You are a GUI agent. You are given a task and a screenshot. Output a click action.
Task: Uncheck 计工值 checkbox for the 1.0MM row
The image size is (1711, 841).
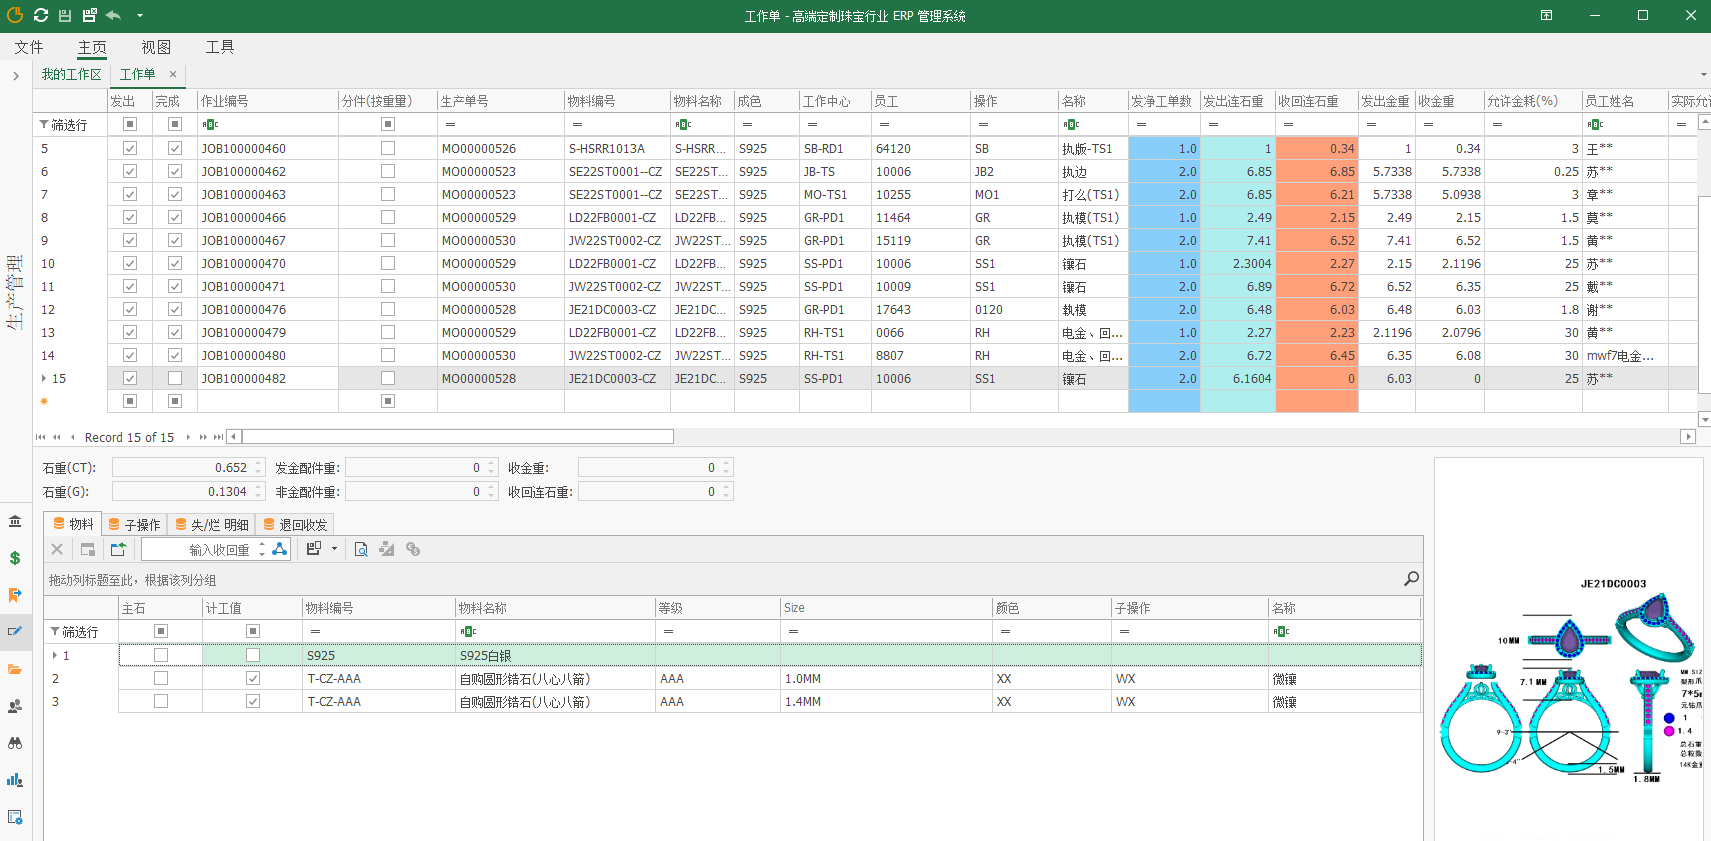253,678
